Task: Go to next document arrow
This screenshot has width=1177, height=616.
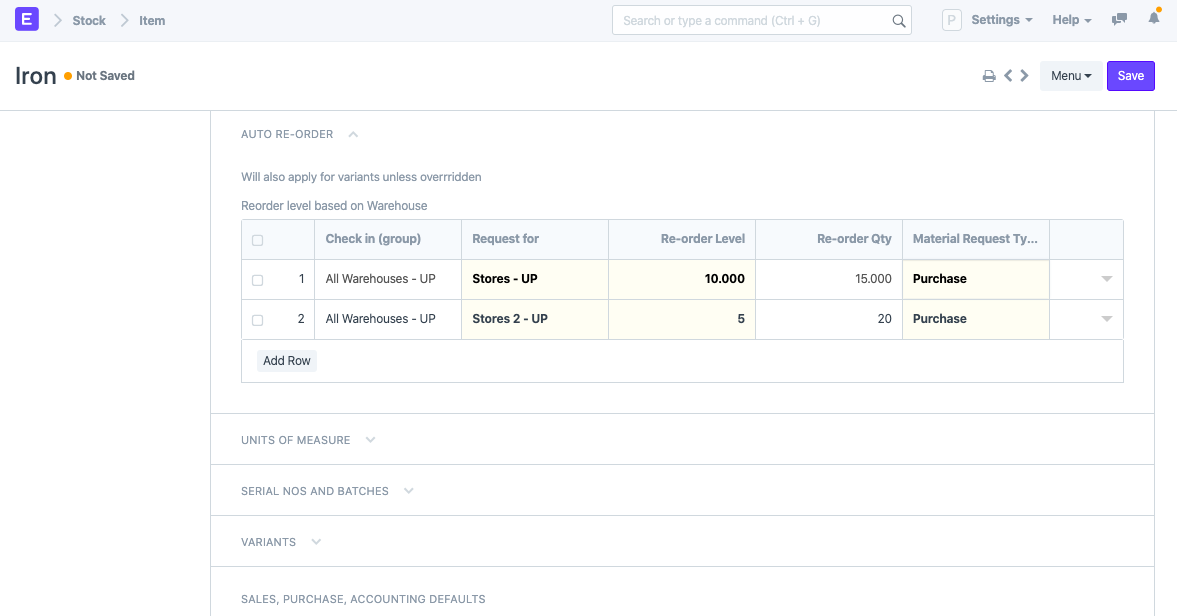Action: click(x=1024, y=75)
